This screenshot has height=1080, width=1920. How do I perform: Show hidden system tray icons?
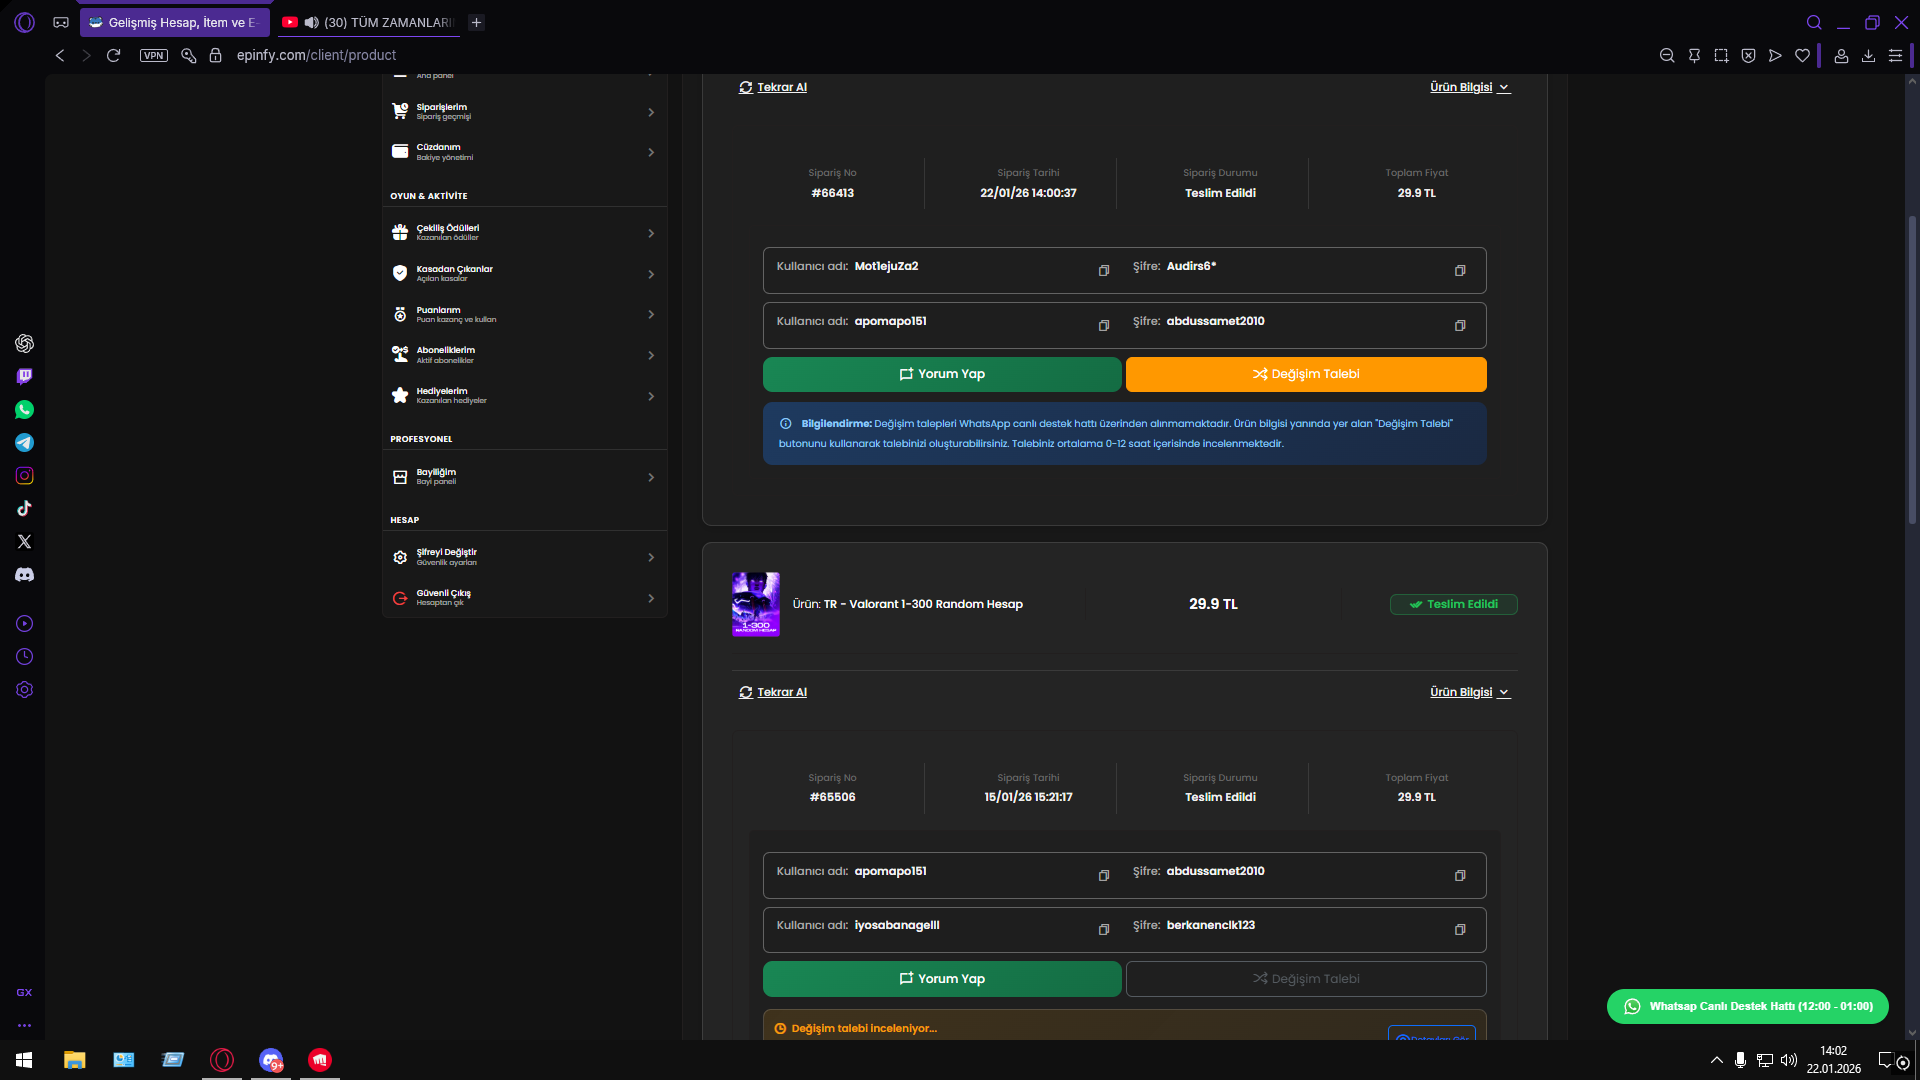tap(1717, 1060)
